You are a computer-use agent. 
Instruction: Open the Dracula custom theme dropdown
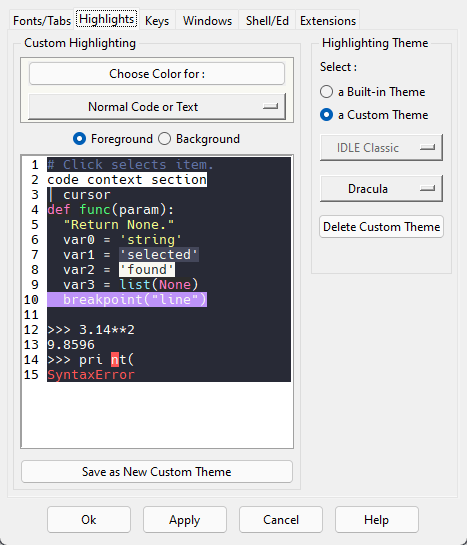pyautogui.click(x=381, y=188)
